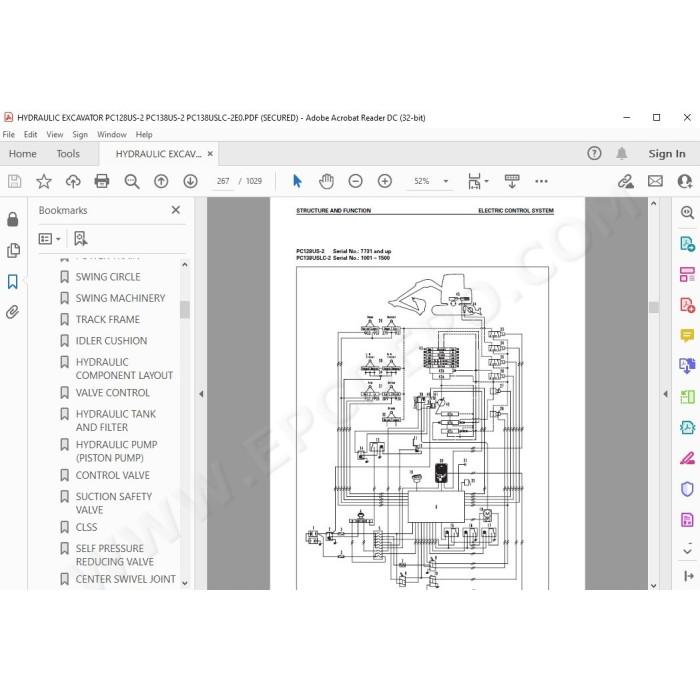The height and width of the screenshot is (700, 700).
Task: Close the Bookmarks panel
Action: pyautogui.click(x=176, y=210)
